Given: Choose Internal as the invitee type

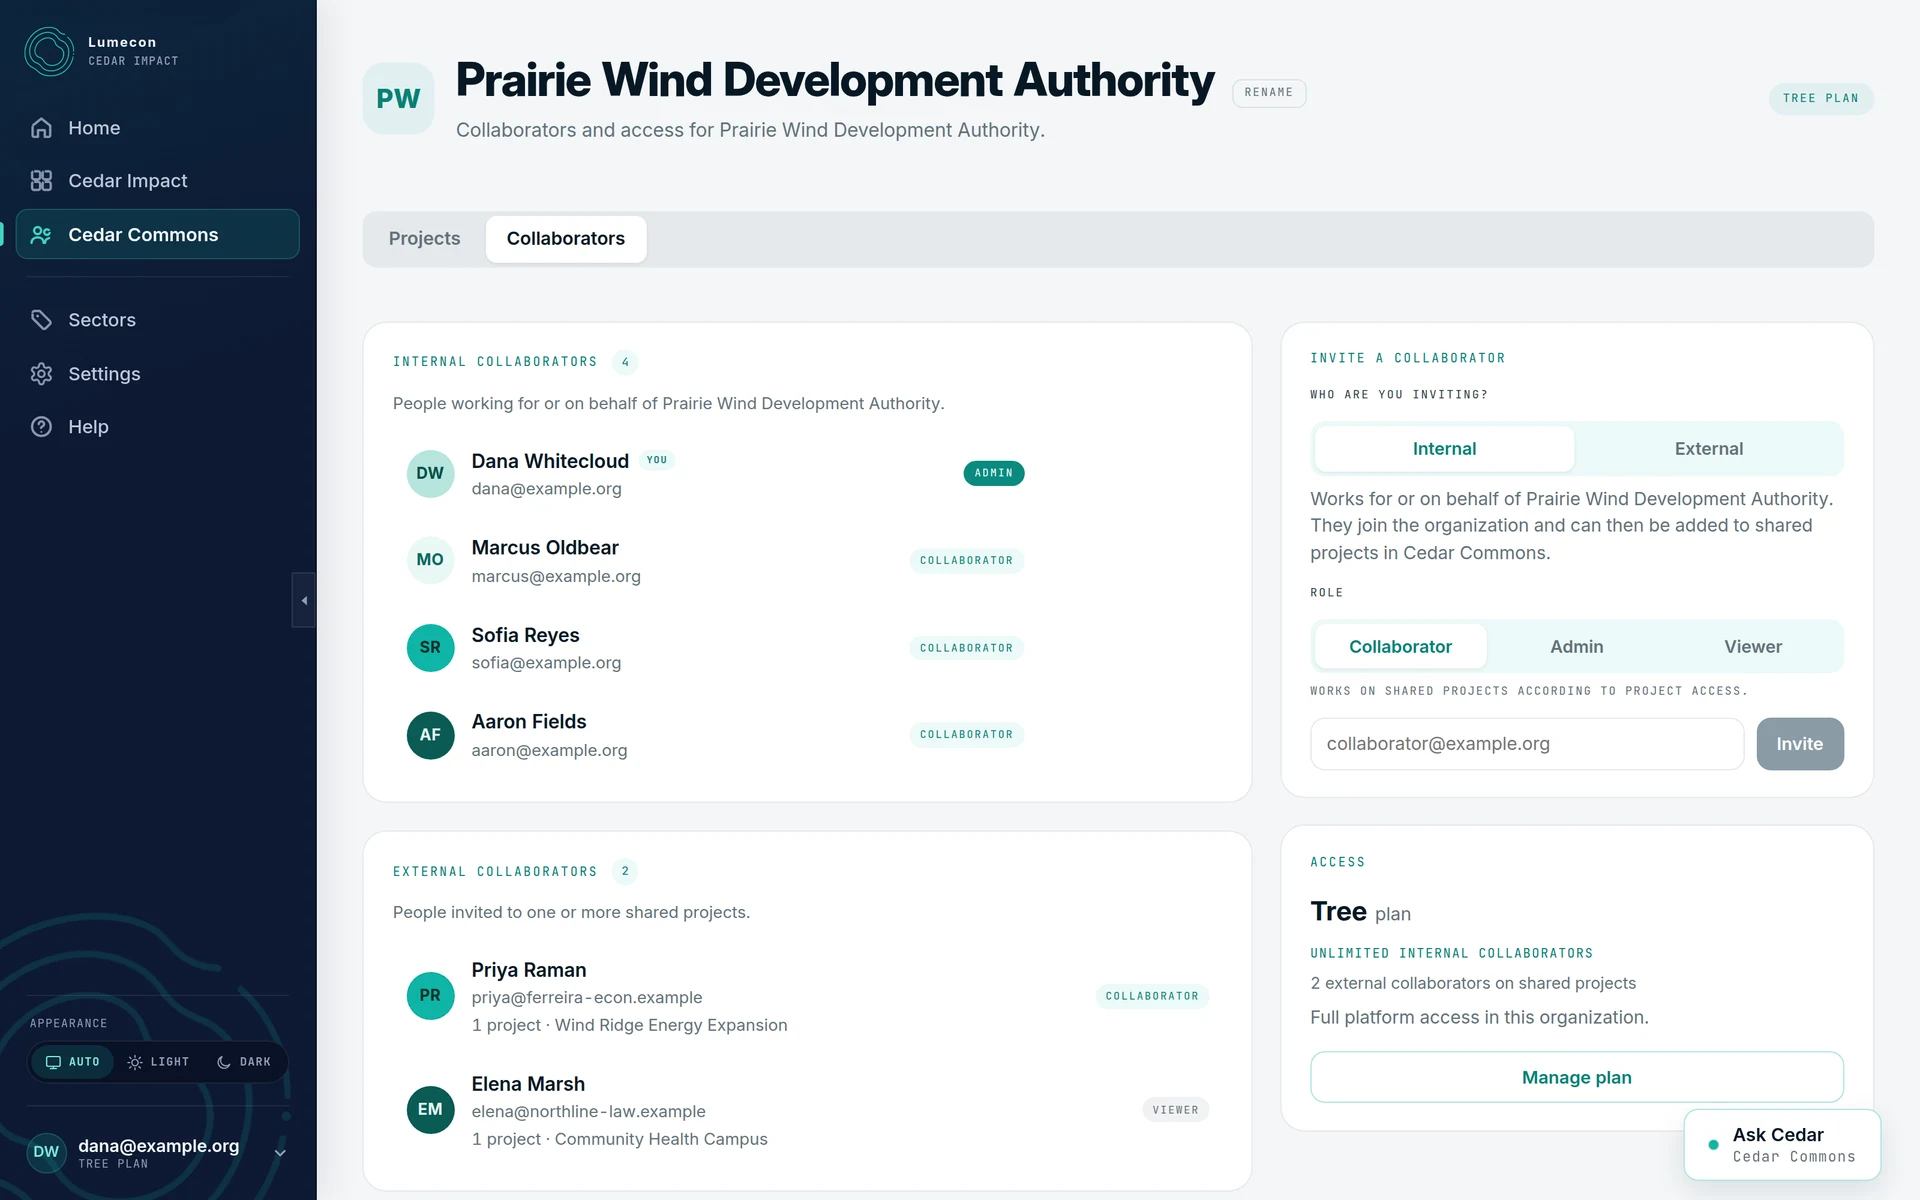Looking at the screenshot, I should pyautogui.click(x=1444, y=449).
